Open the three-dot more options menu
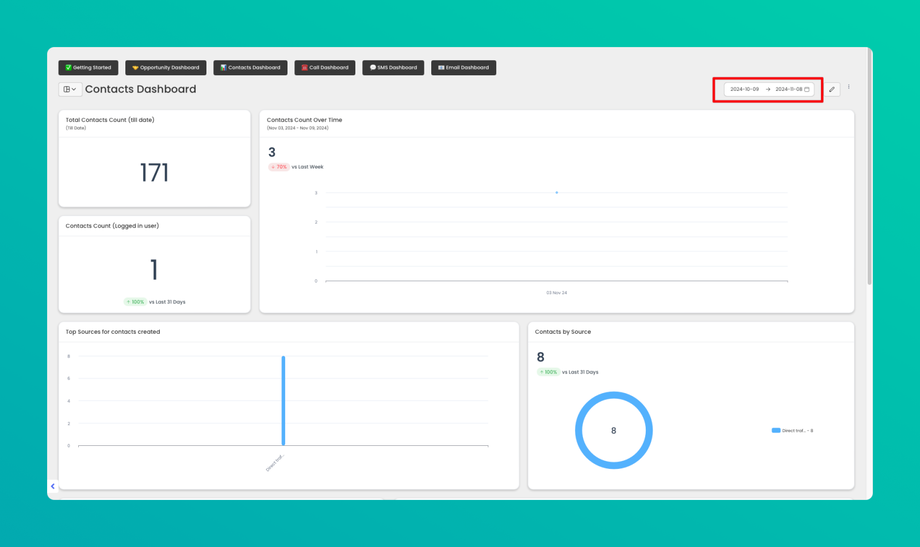 (x=848, y=87)
